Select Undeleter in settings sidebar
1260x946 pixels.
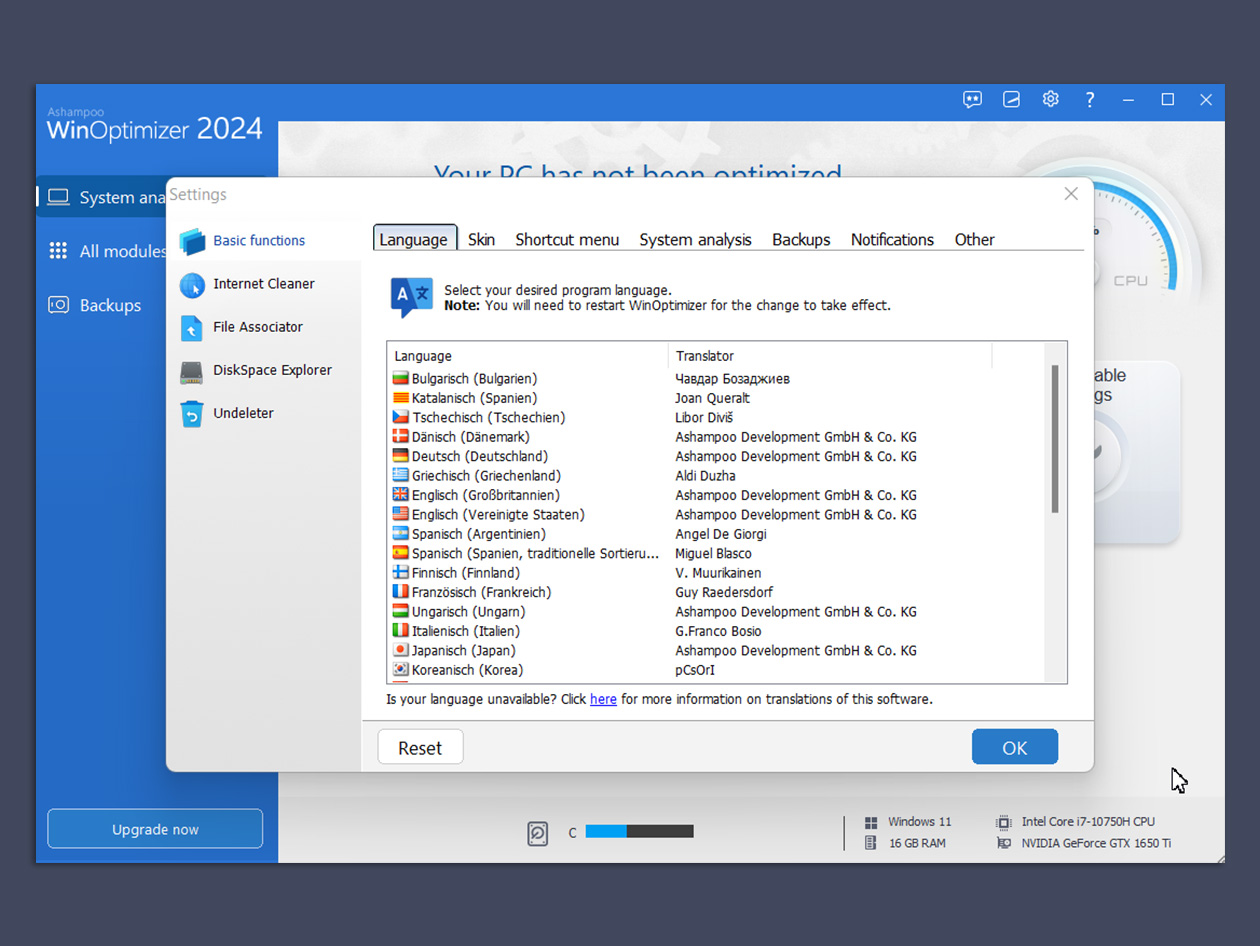pos(263,413)
